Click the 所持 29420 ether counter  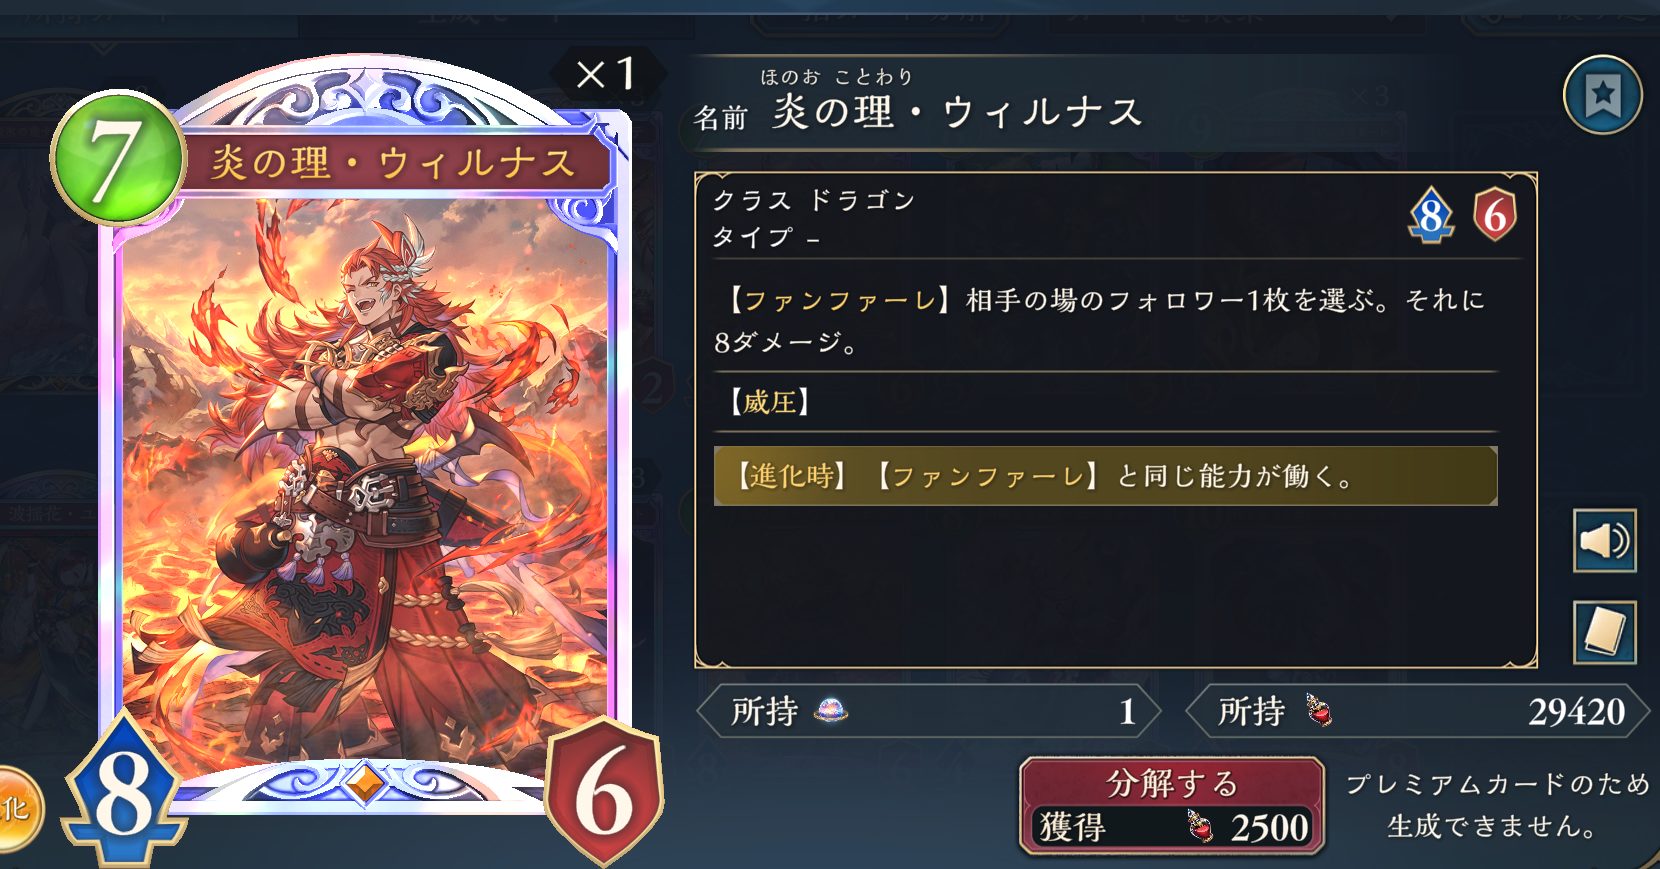pyautogui.click(x=1417, y=711)
